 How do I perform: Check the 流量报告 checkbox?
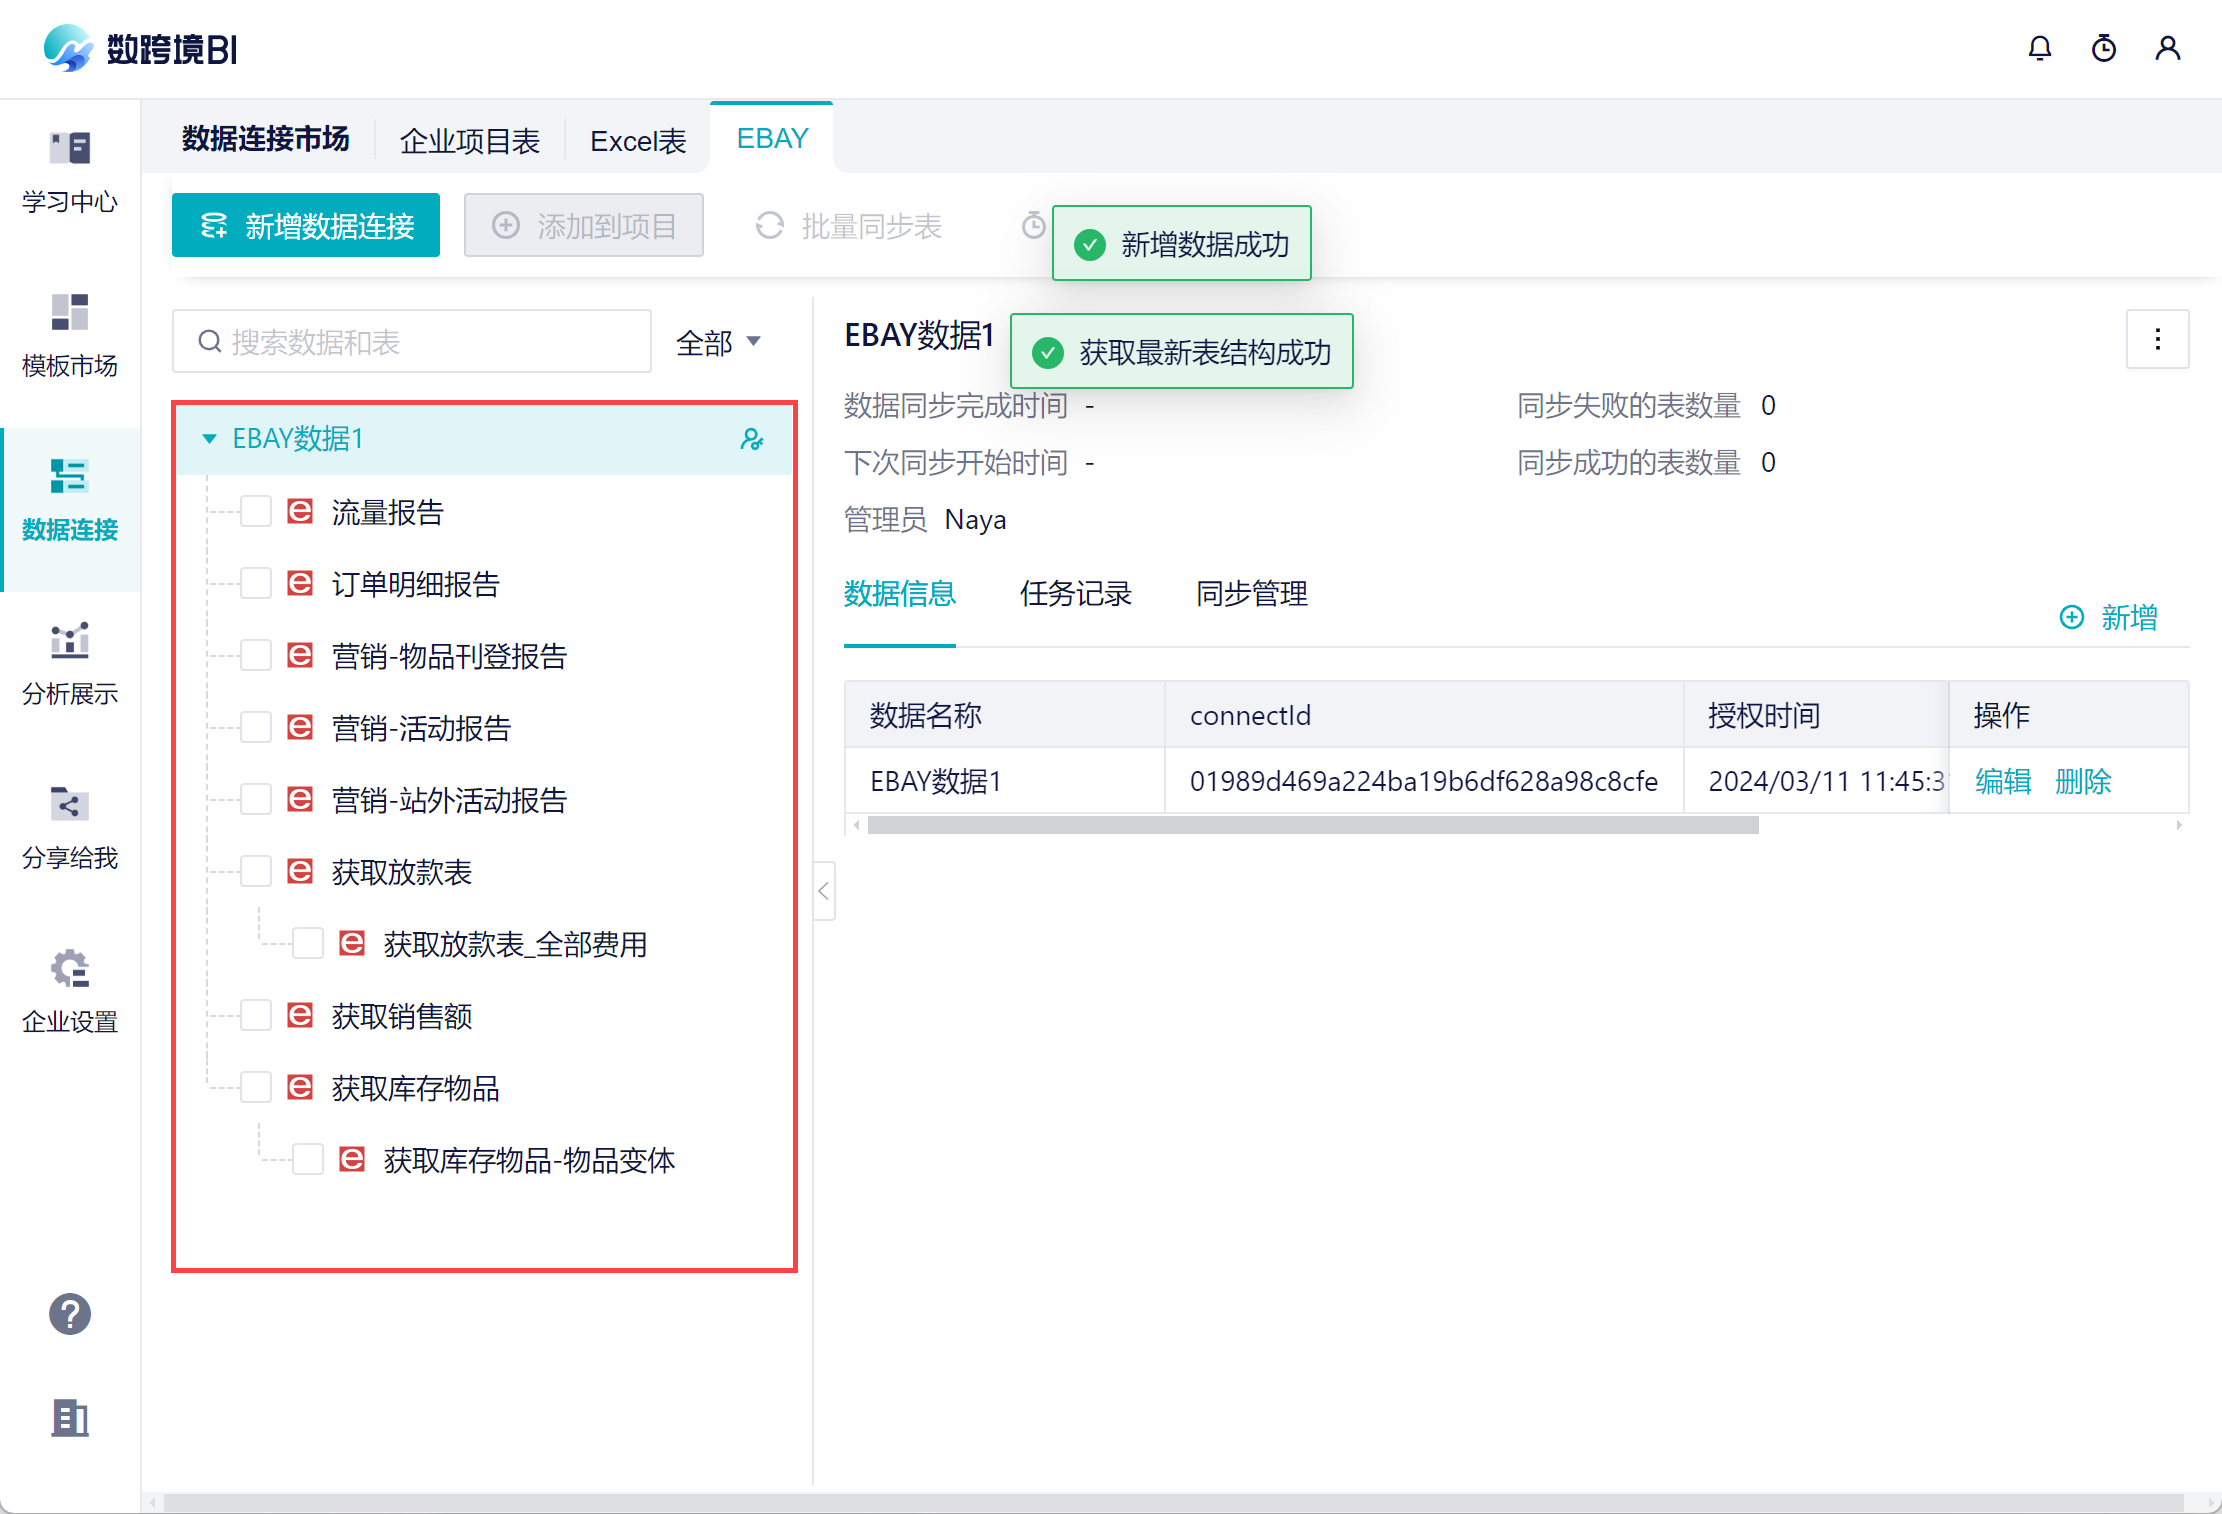pyautogui.click(x=256, y=512)
